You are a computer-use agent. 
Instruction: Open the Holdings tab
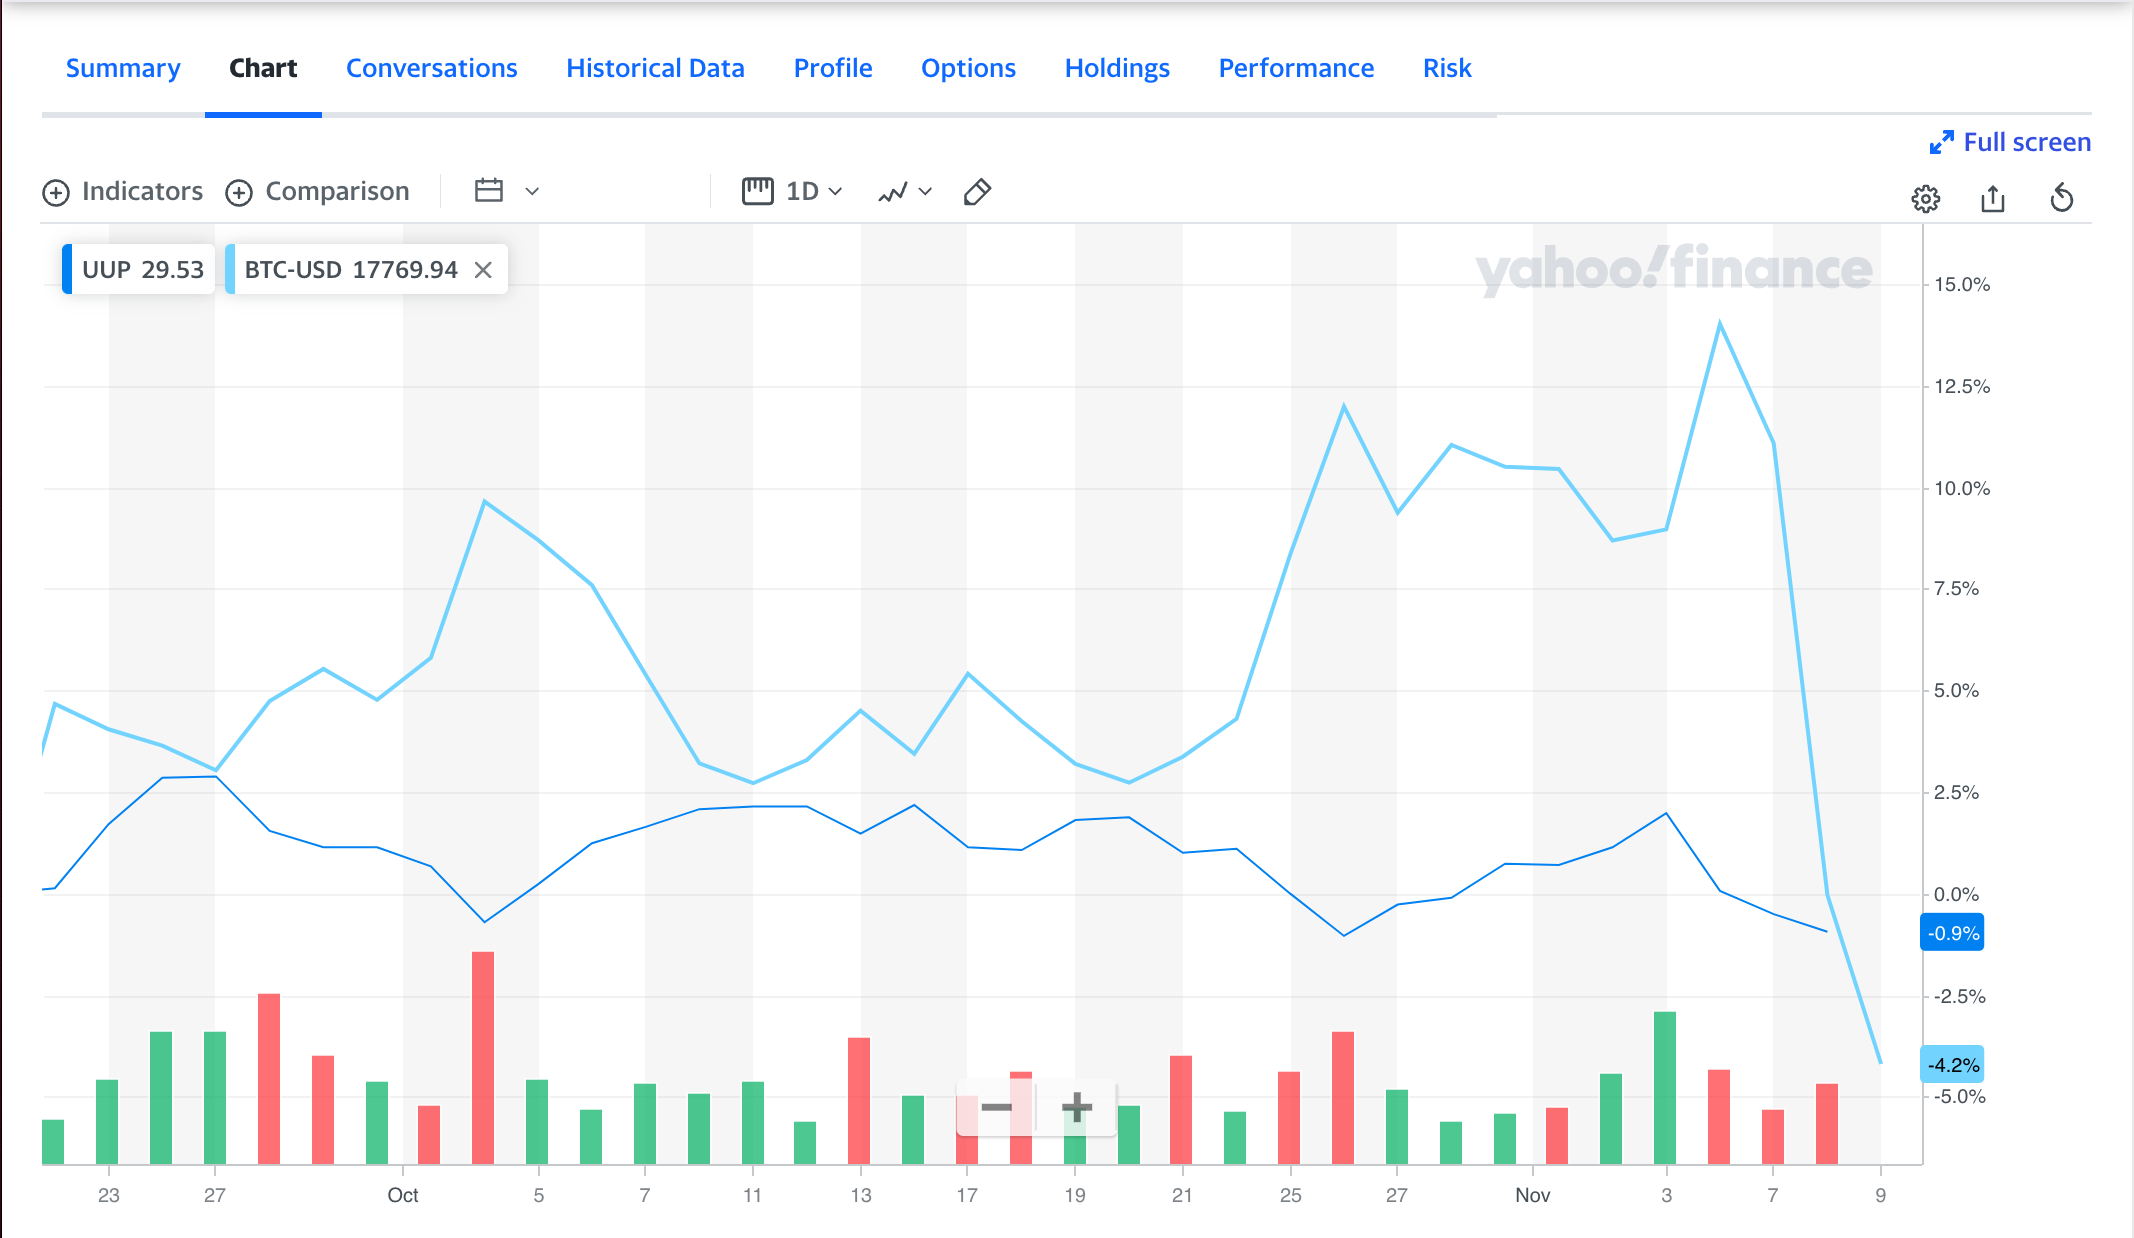1117,68
